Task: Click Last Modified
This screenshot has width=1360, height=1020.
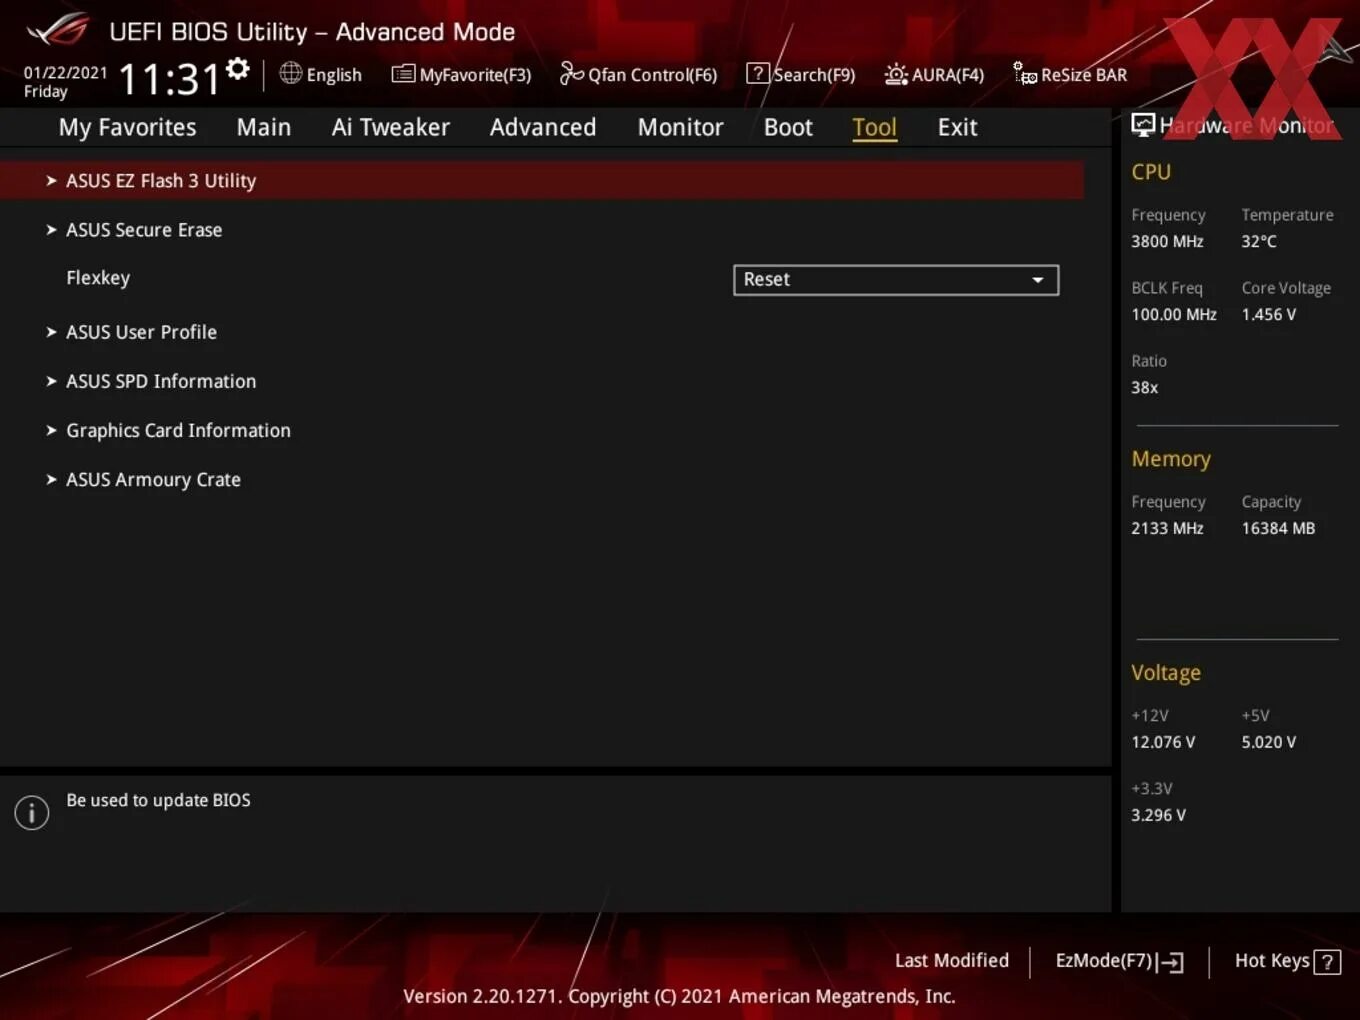Action: 952,960
